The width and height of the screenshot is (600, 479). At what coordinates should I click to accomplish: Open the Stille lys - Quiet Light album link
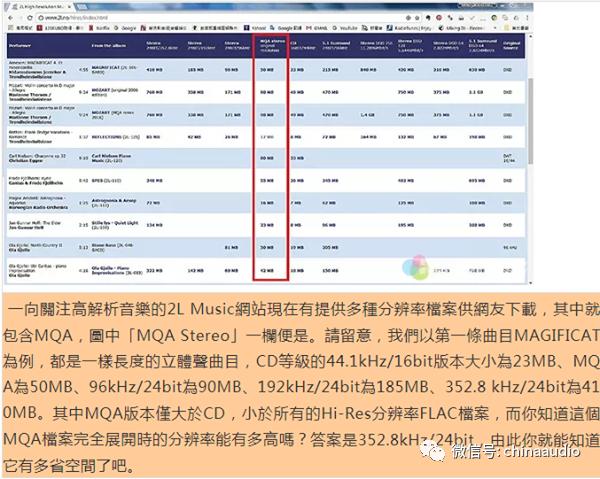(x=115, y=225)
